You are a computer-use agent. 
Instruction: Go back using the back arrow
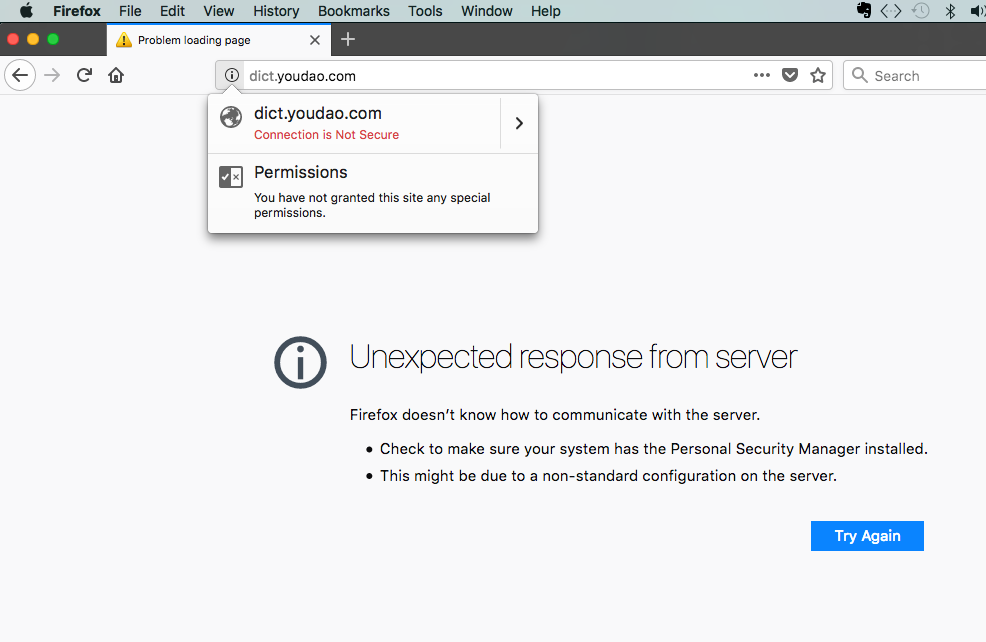pyautogui.click(x=20, y=75)
